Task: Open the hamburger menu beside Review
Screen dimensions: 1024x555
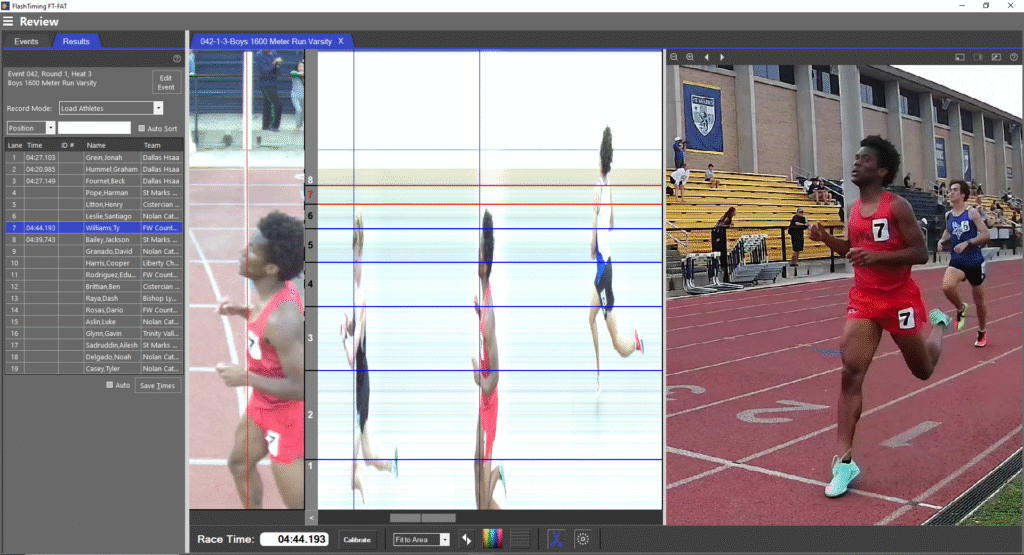Action: (8, 21)
